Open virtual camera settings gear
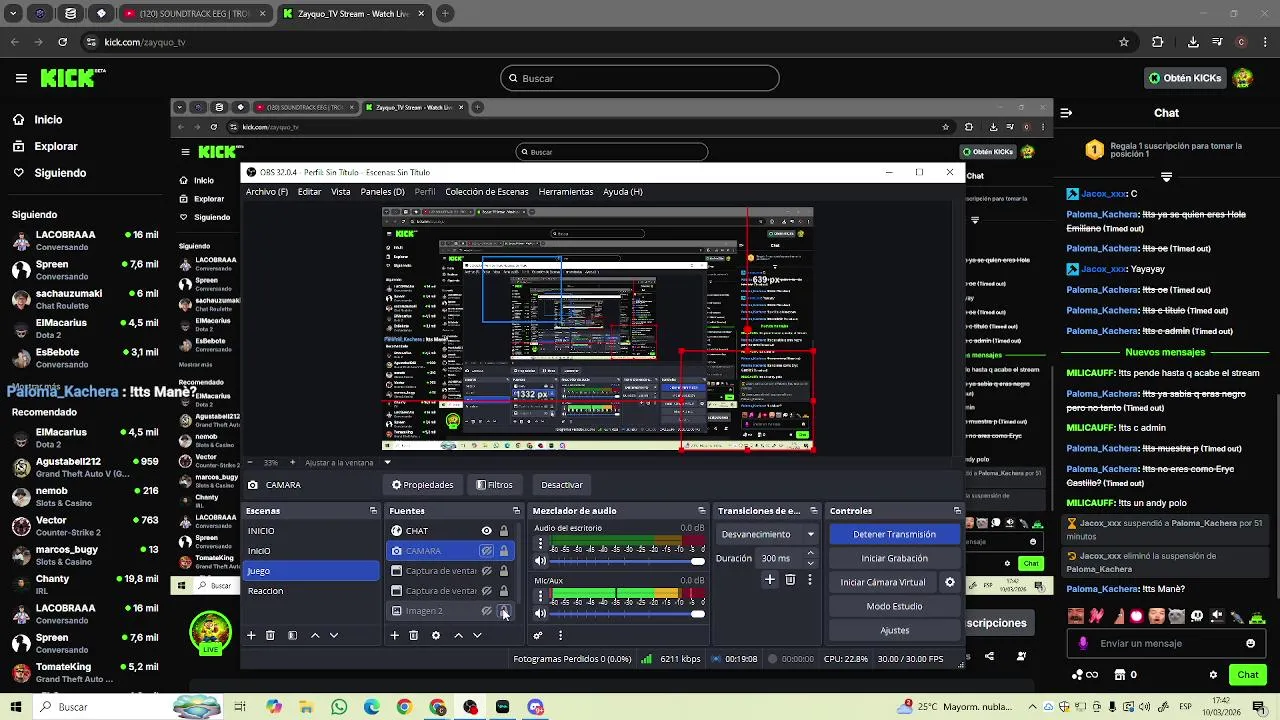Image resolution: width=1280 pixels, height=720 pixels. [x=950, y=582]
